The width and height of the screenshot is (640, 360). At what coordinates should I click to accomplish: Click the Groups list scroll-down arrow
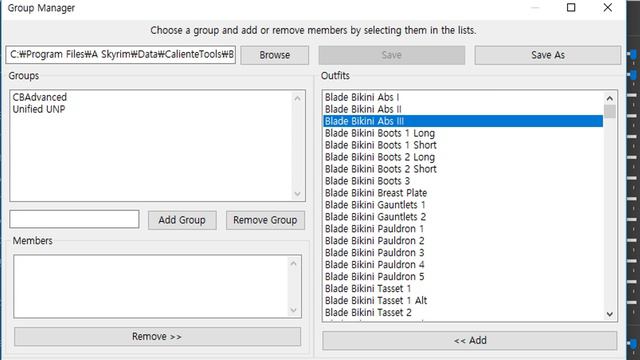click(x=297, y=194)
